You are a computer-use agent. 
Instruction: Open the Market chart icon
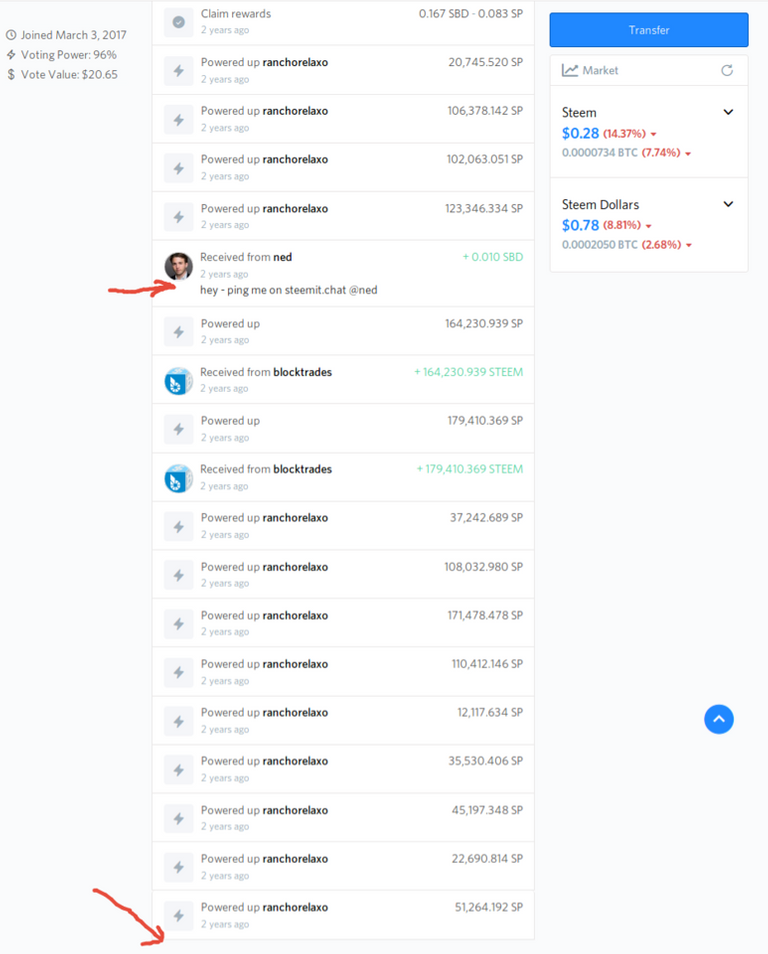[x=570, y=71]
